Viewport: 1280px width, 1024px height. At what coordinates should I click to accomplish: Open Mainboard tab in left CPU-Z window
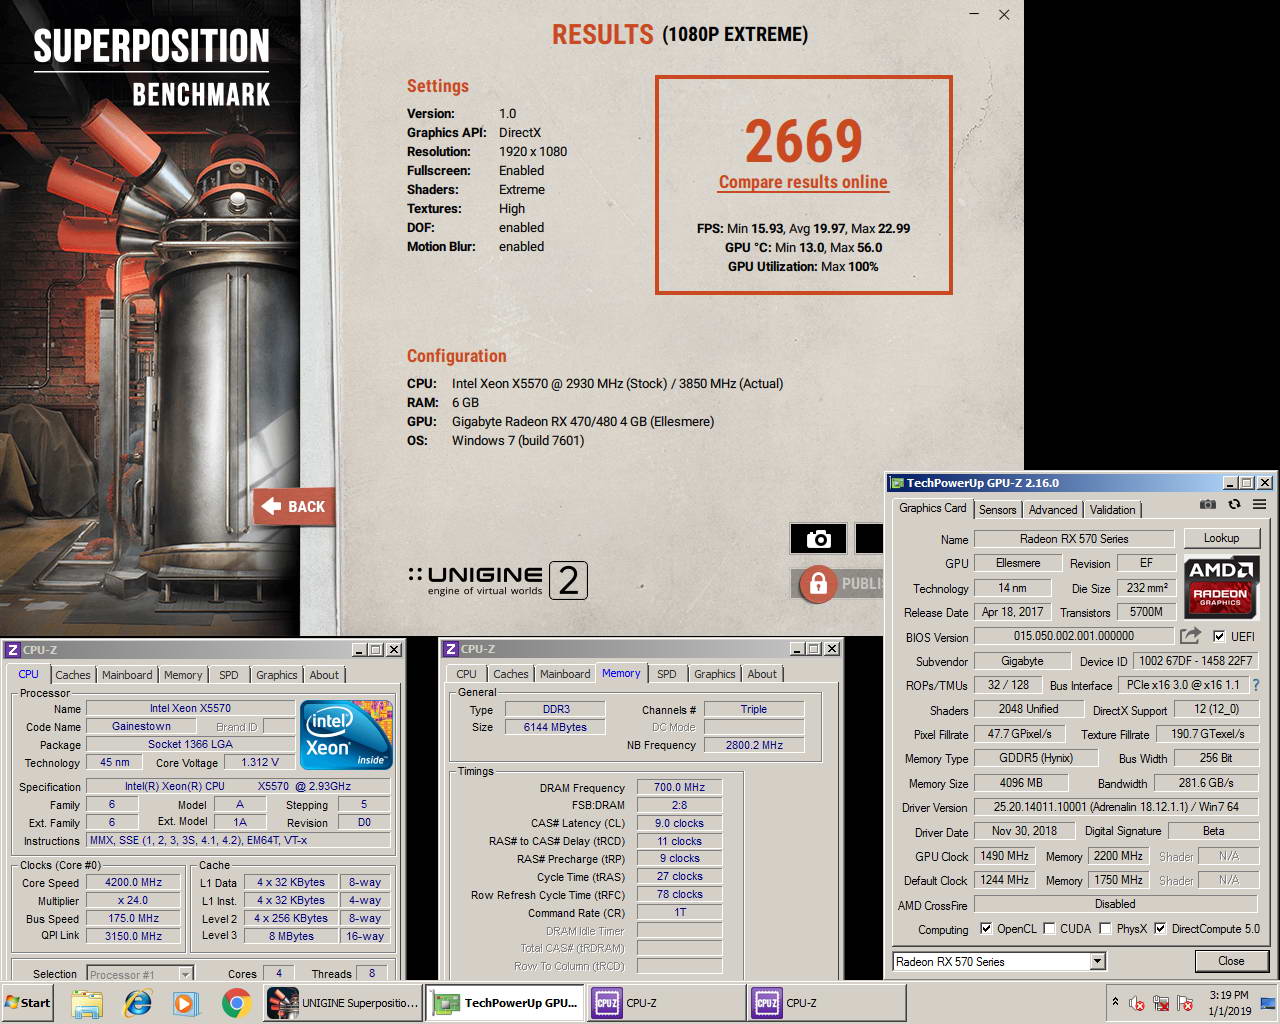(x=127, y=675)
